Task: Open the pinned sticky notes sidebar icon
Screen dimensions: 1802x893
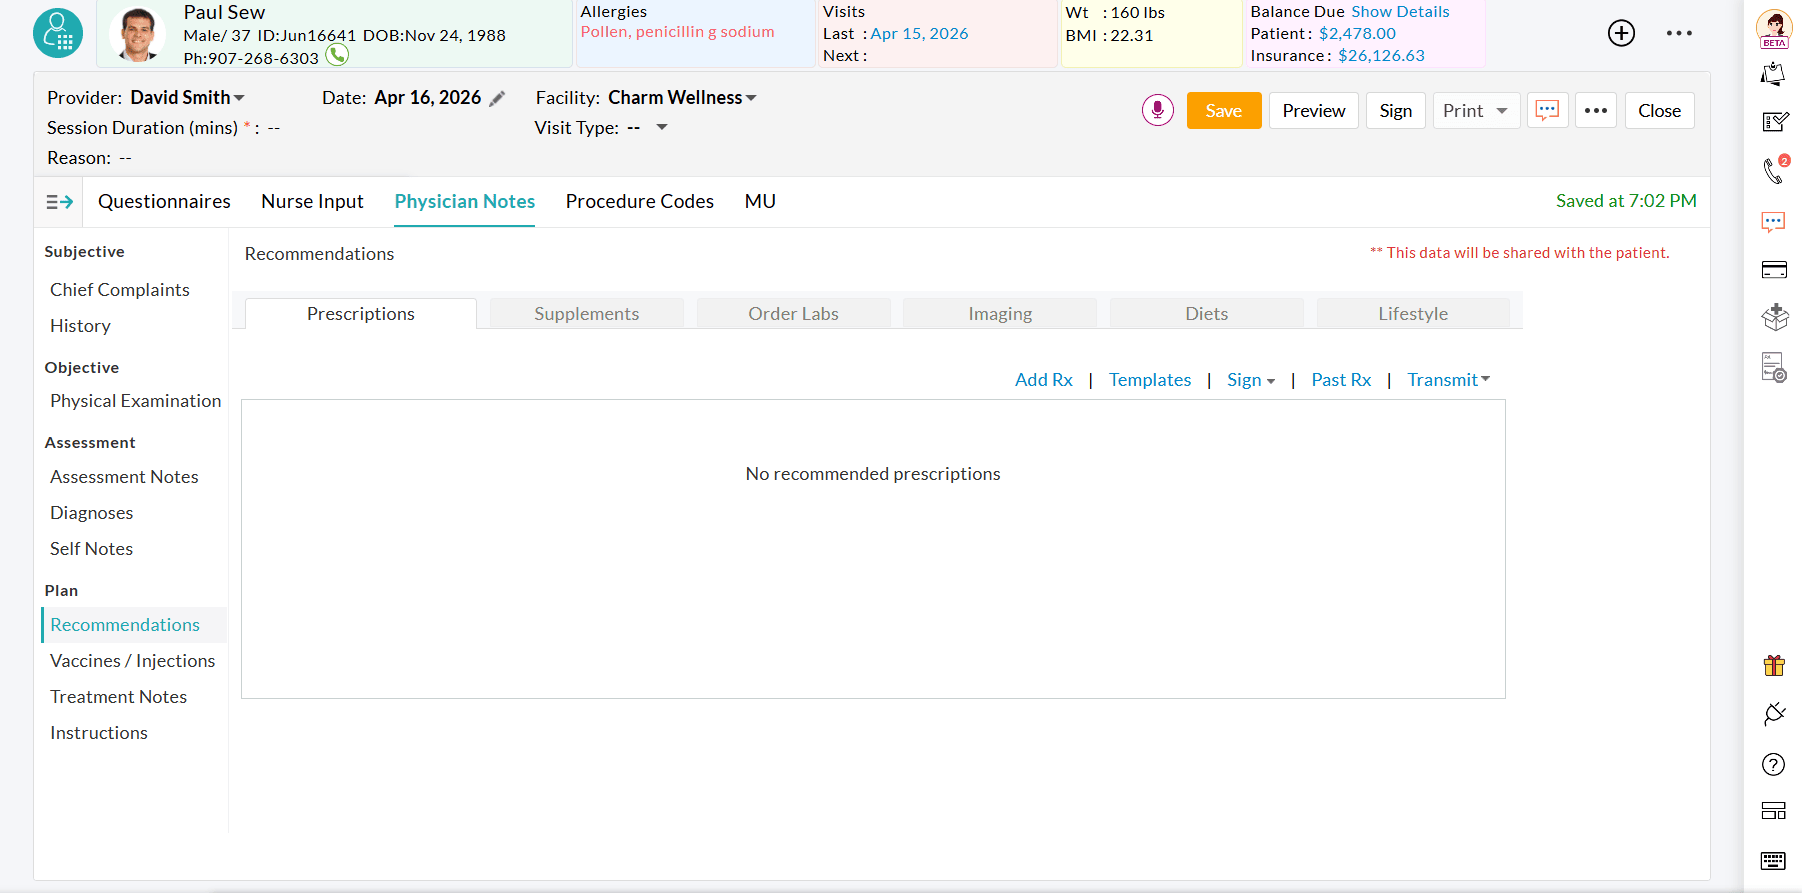Action: click(1774, 74)
